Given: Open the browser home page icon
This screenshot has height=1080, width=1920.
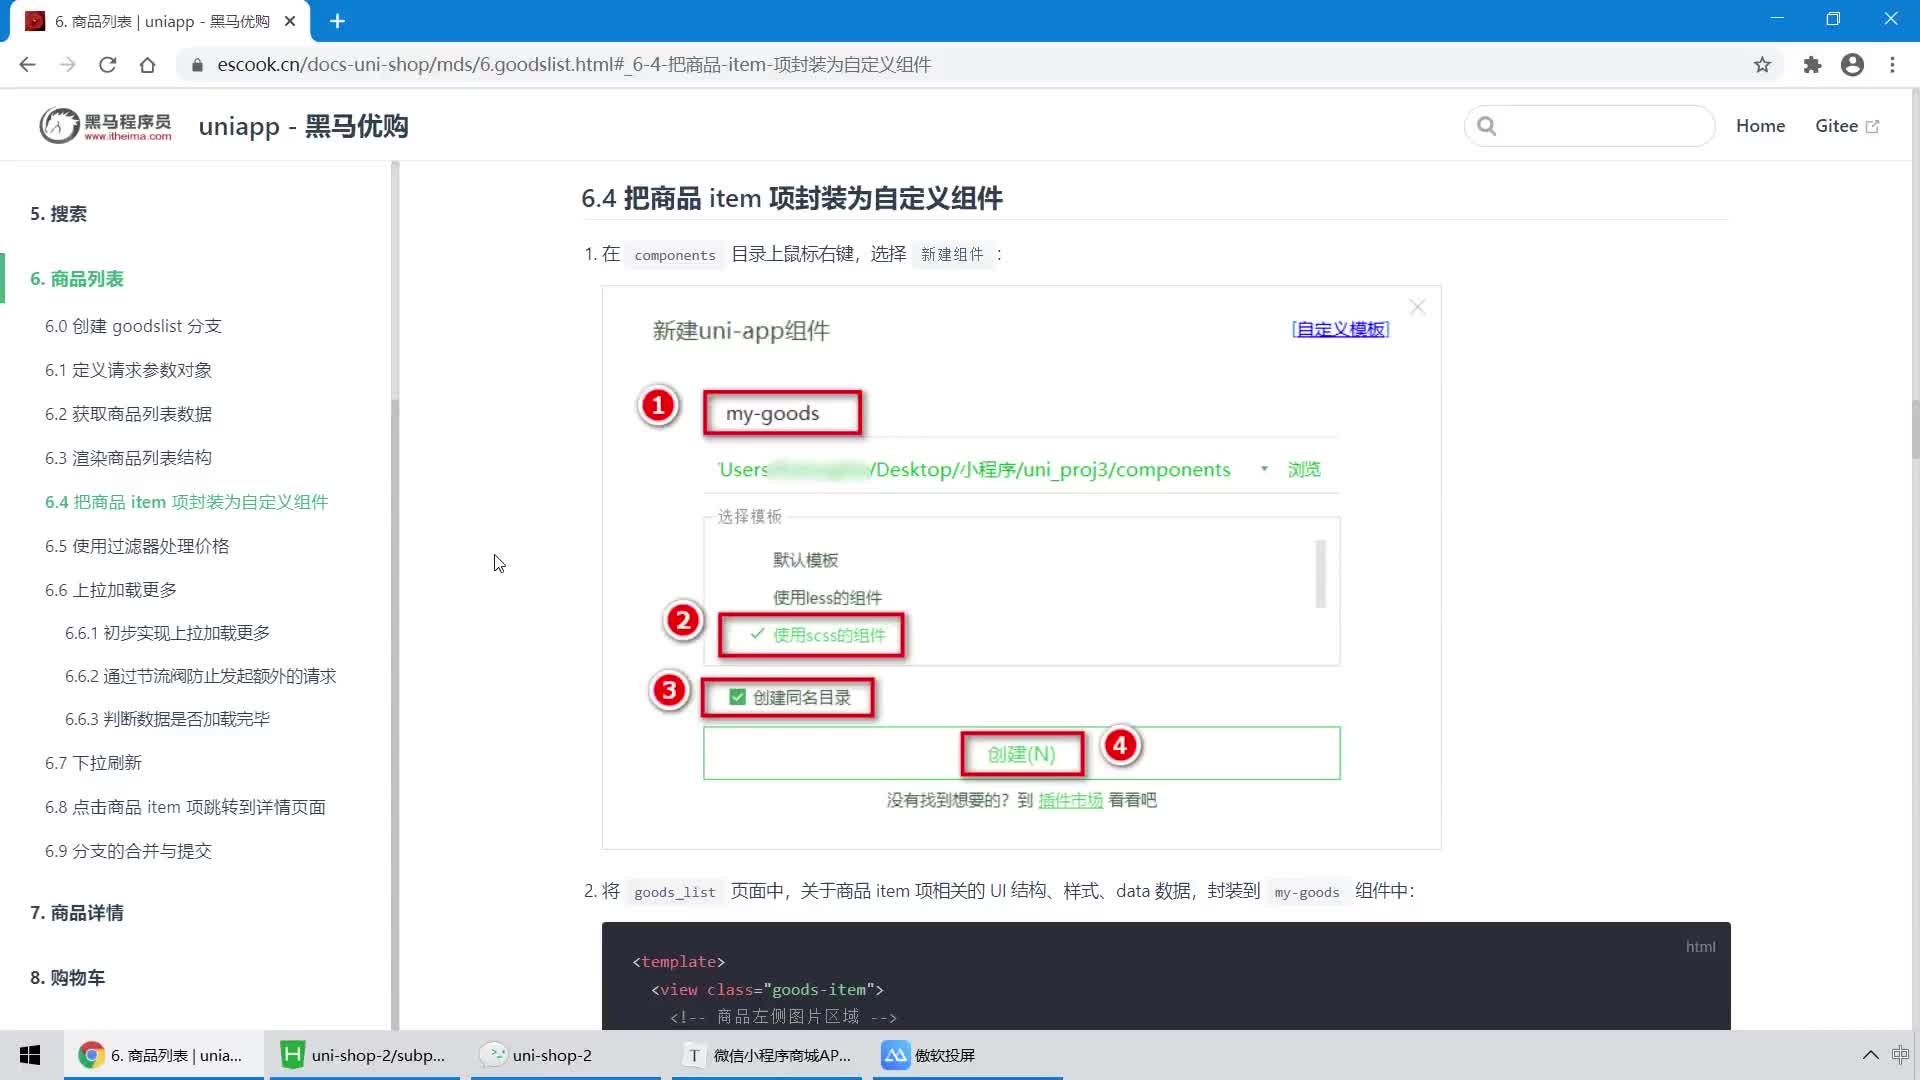Looking at the screenshot, I should click(x=147, y=65).
